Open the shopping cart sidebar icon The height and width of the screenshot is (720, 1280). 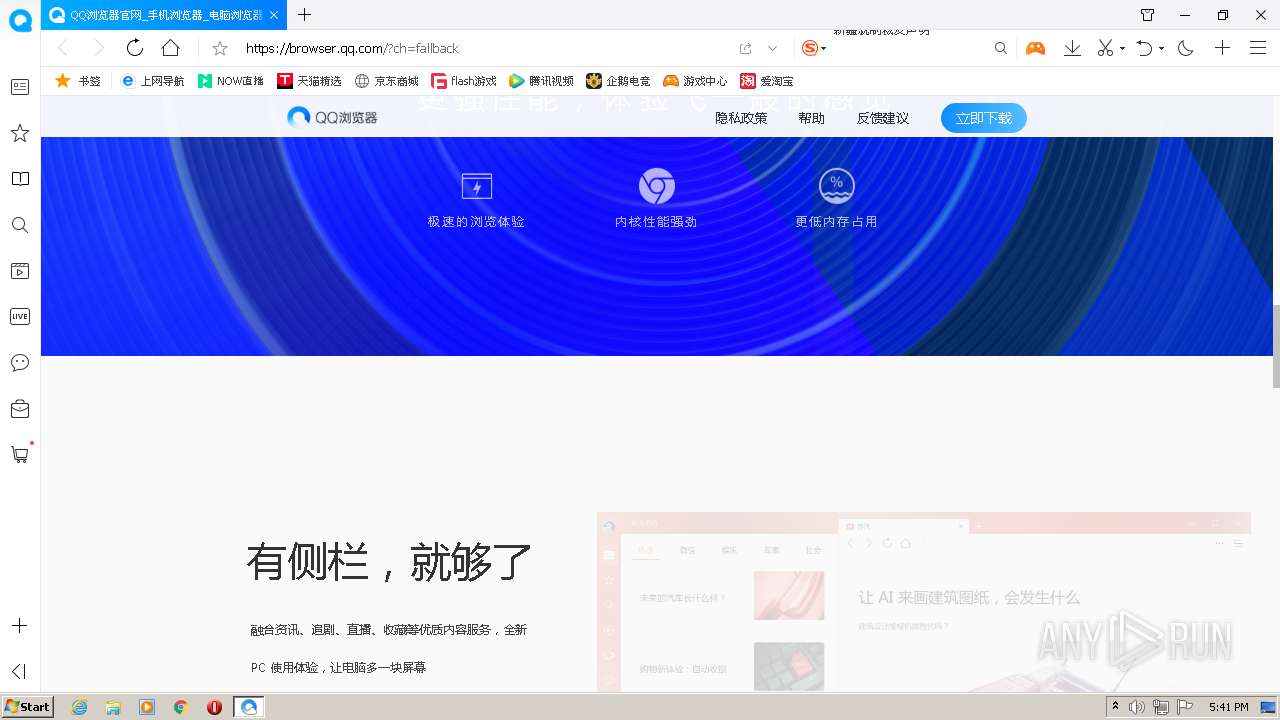coord(19,454)
